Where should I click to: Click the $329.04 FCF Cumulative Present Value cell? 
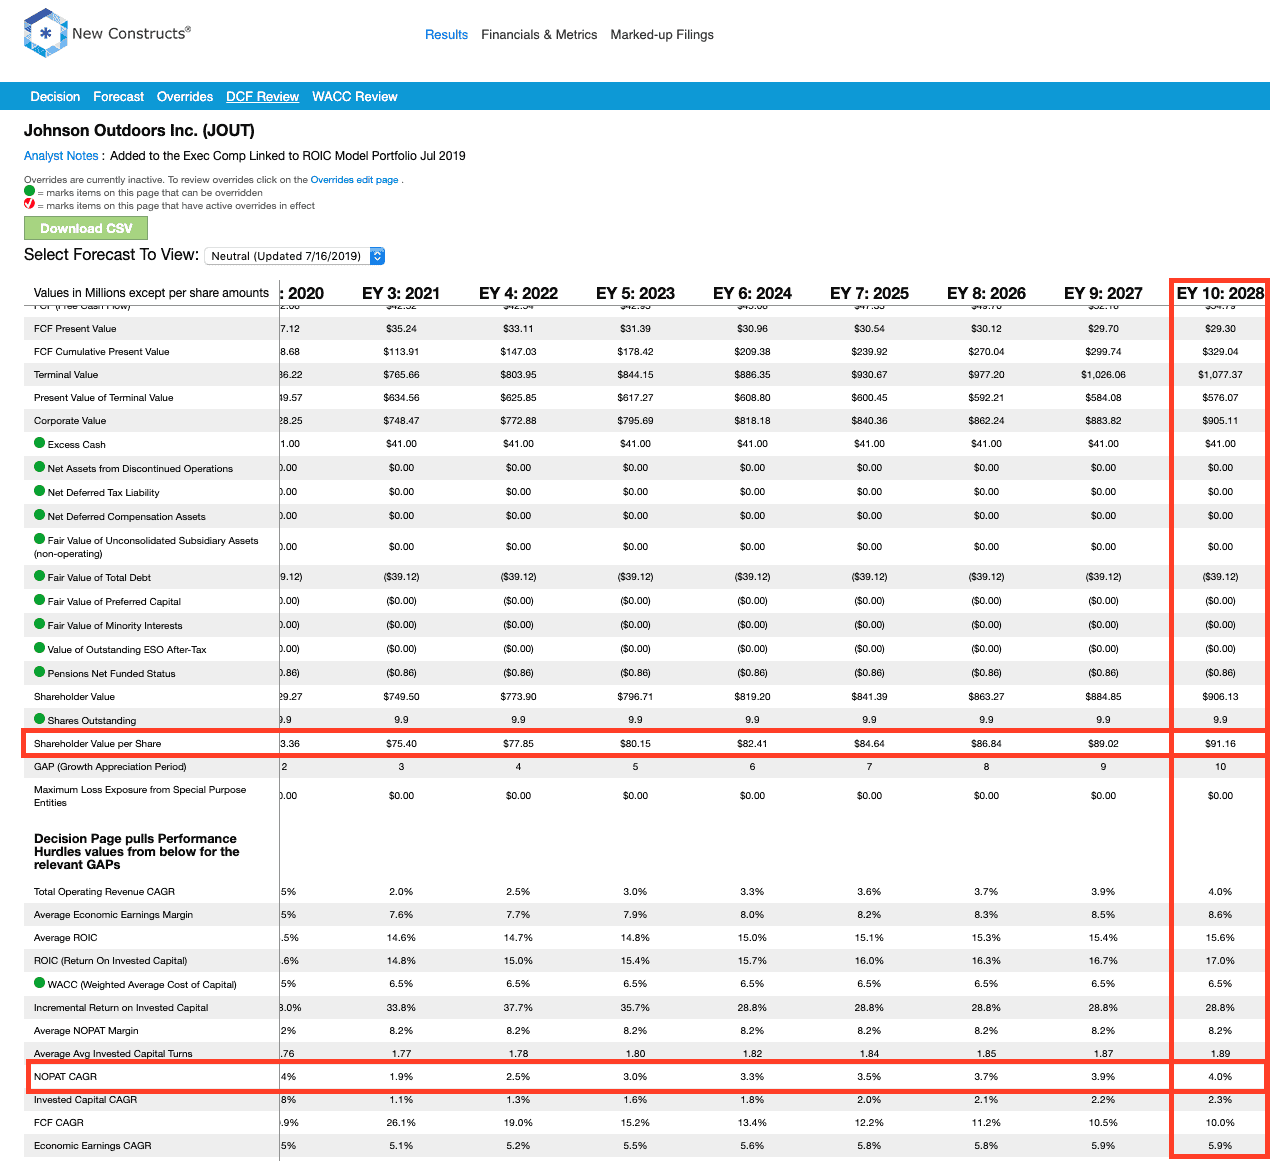point(1220,352)
